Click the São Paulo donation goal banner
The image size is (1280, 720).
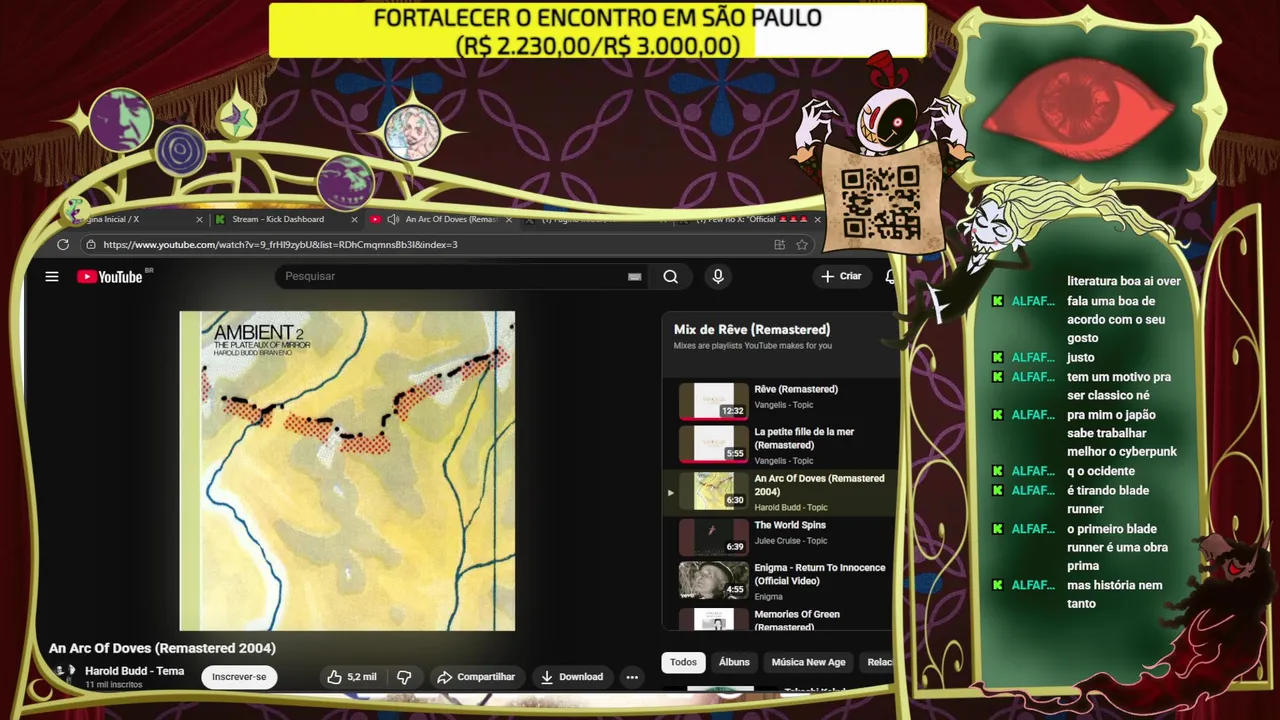coord(598,31)
